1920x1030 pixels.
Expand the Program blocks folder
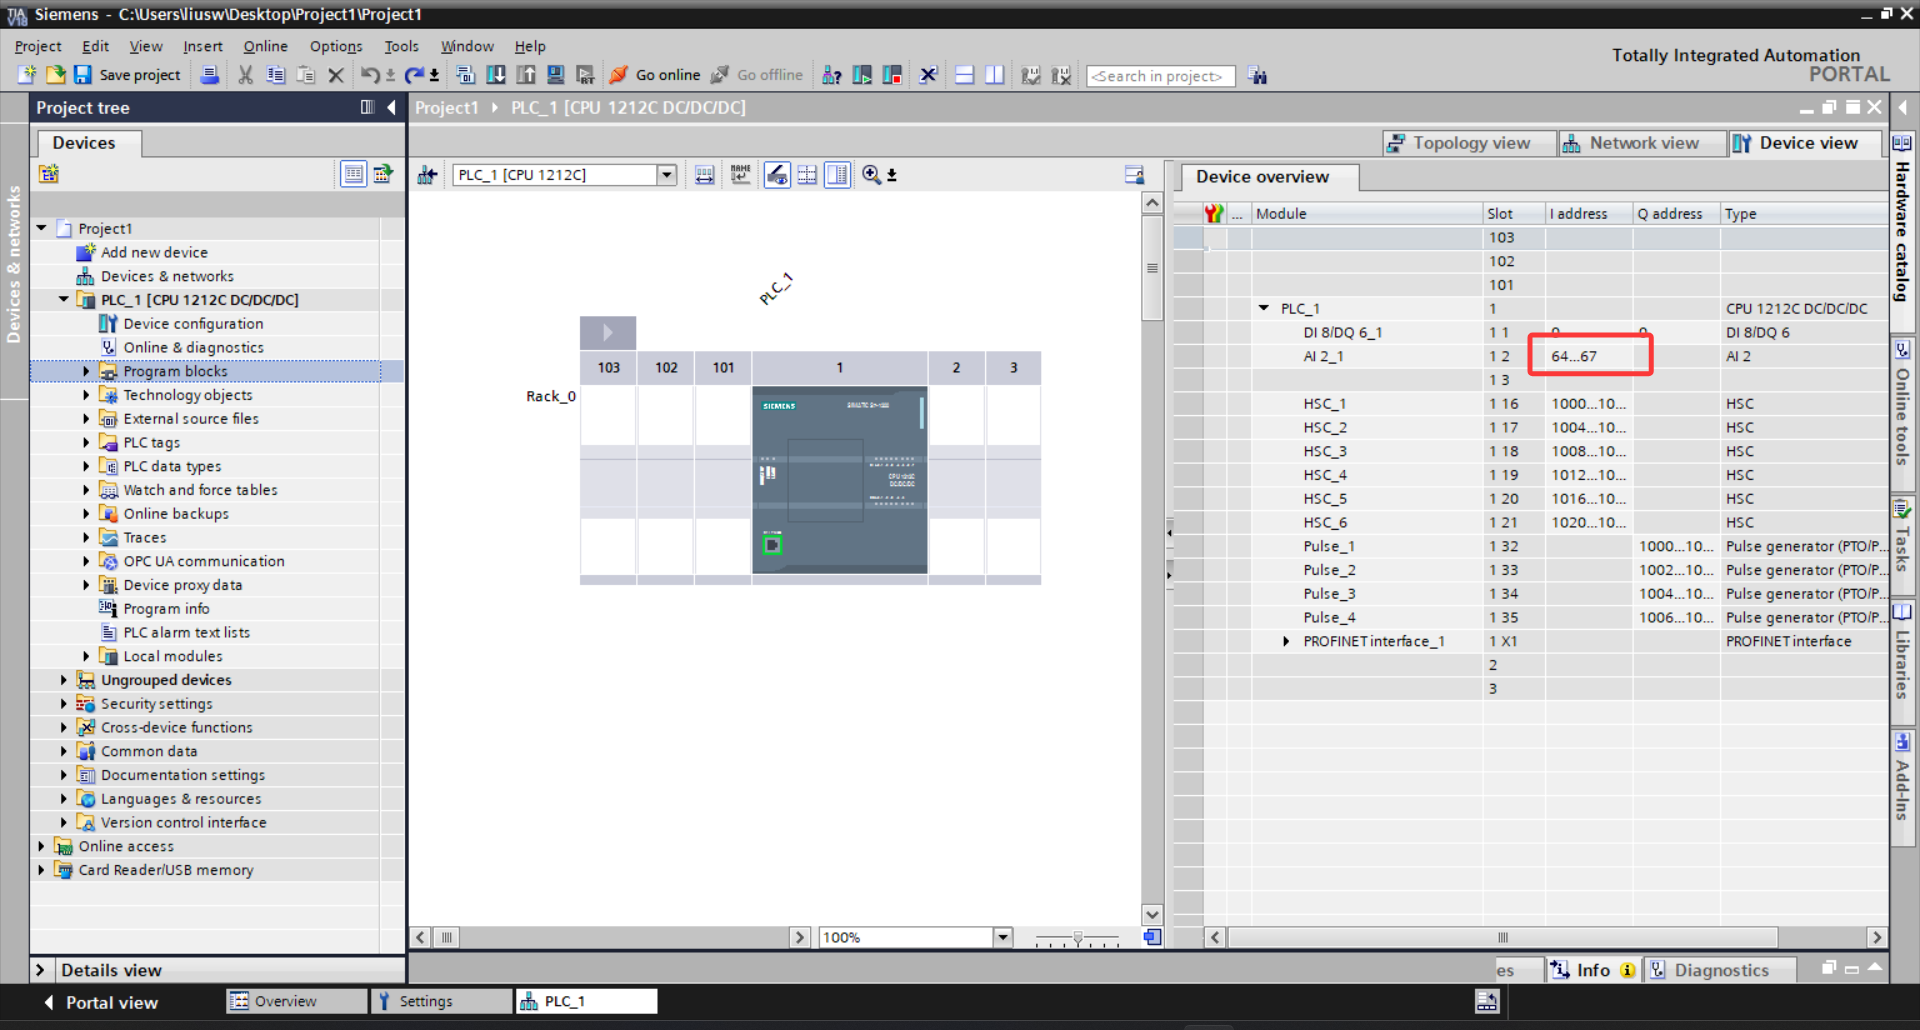point(86,371)
